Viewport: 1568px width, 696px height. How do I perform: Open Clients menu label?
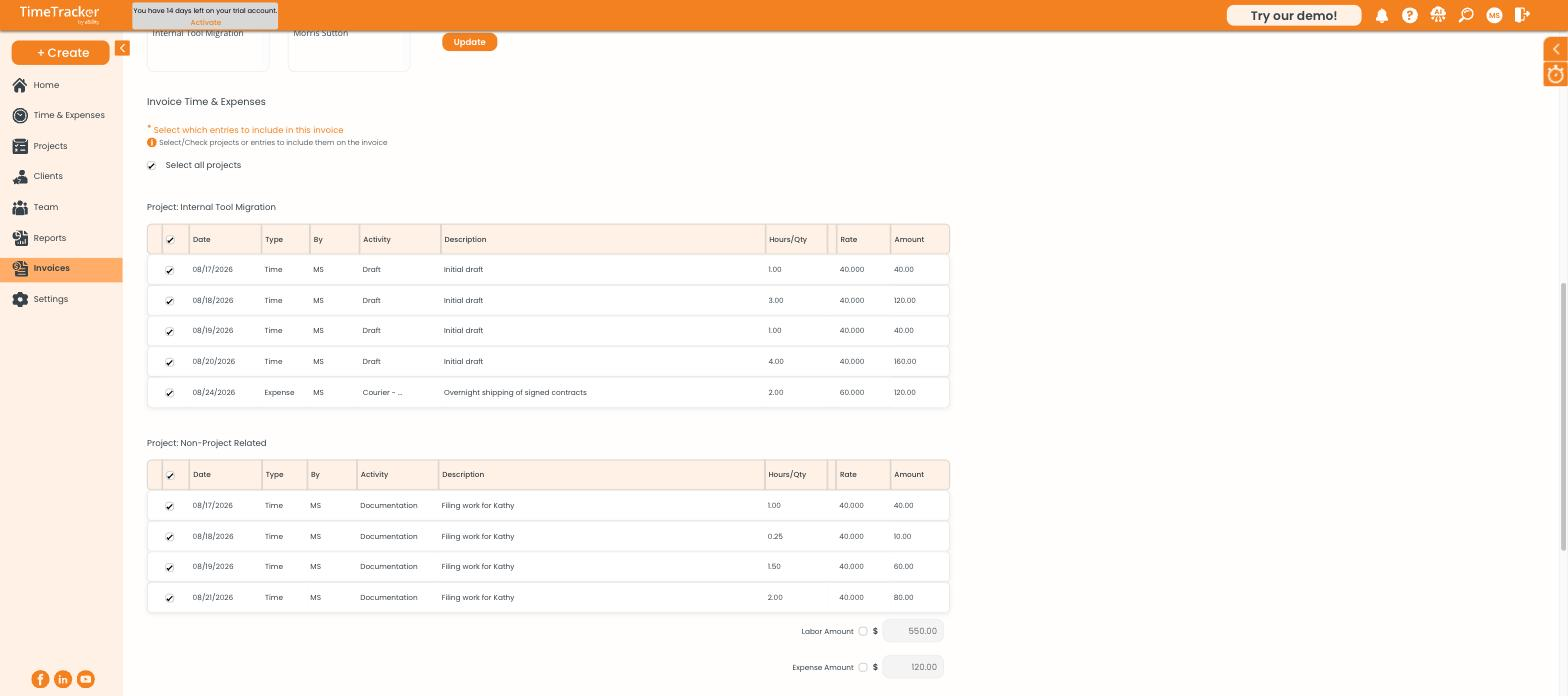(48, 176)
